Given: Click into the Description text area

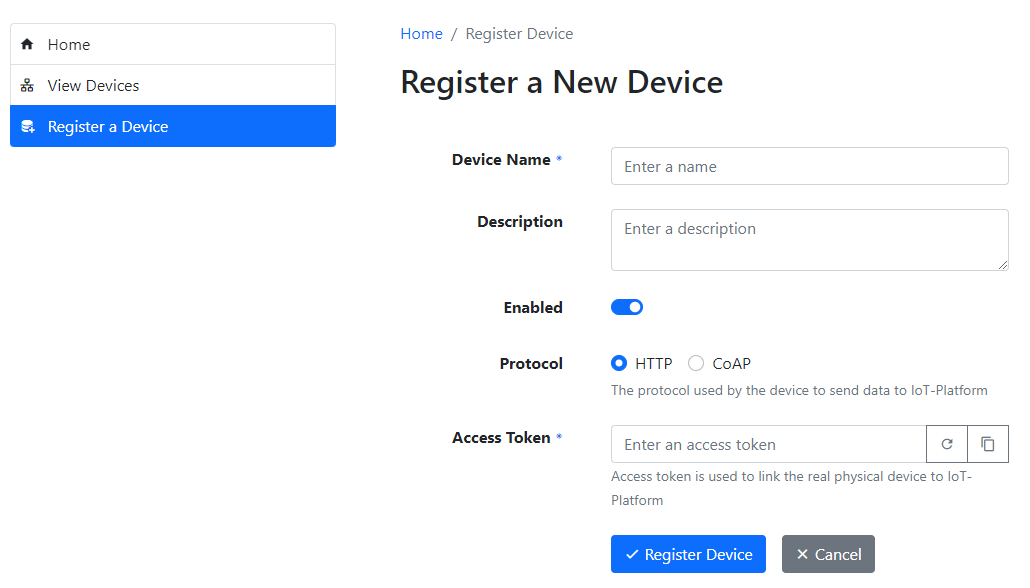Looking at the screenshot, I should 809,240.
